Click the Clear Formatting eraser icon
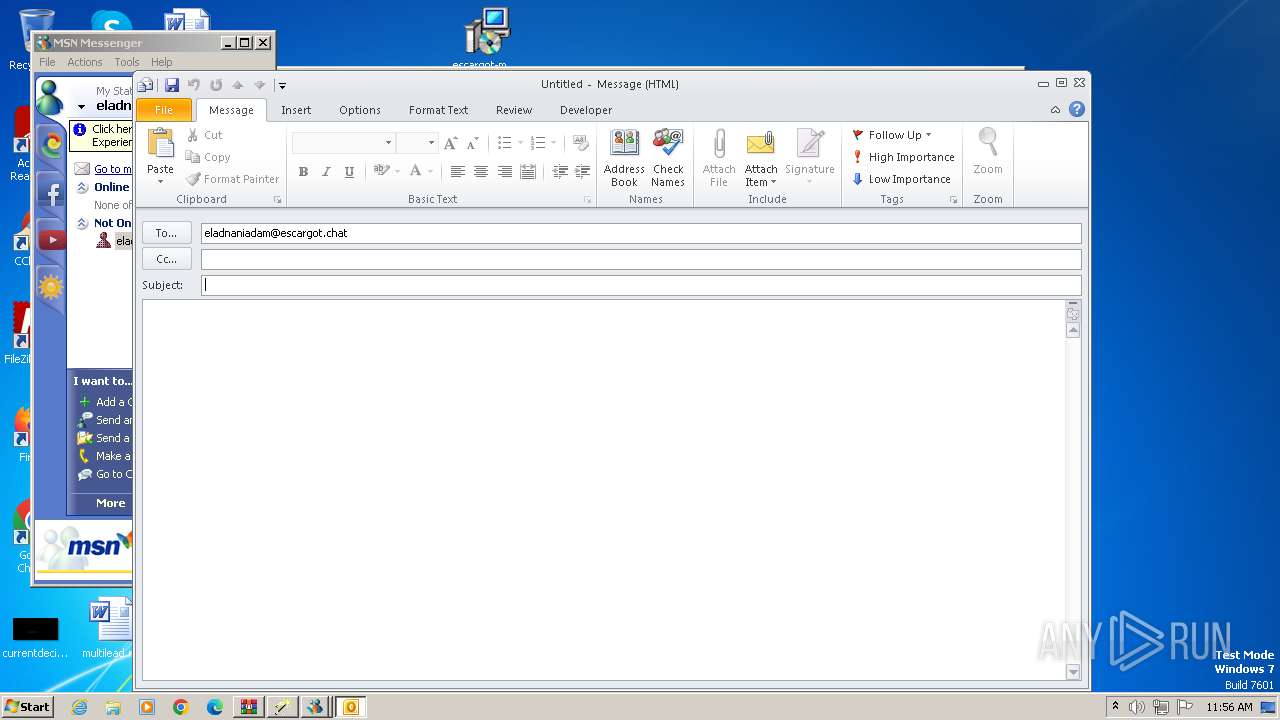 tap(580, 143)
